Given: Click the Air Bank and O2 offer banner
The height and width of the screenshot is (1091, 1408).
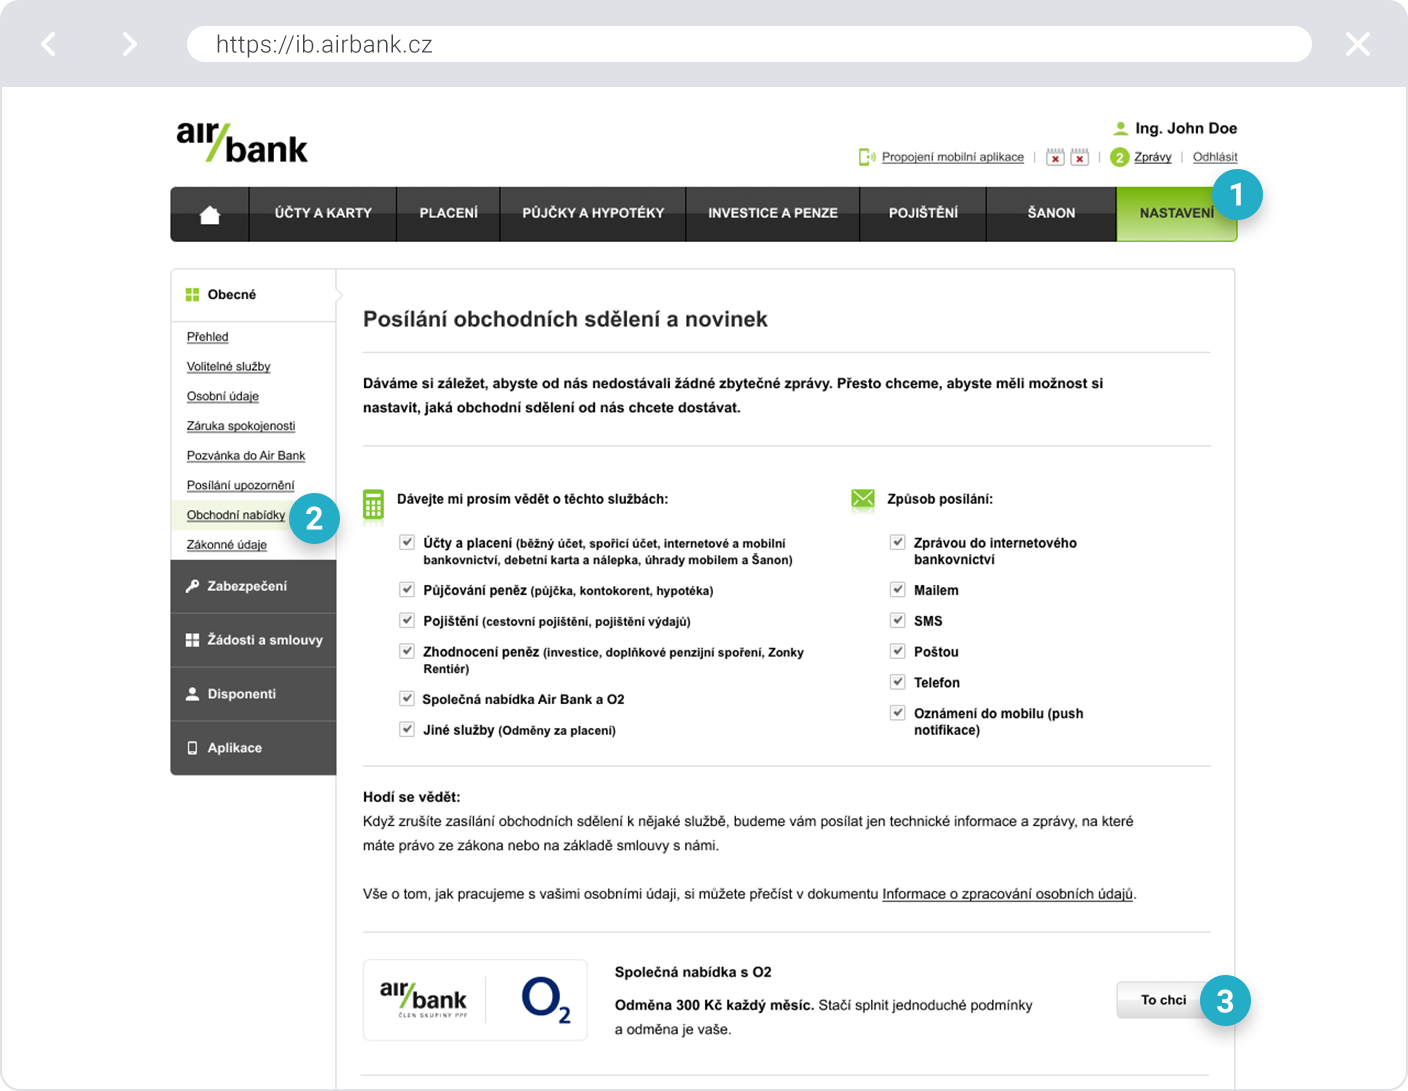Looking at the screenshot, I should click(475, 1000).
